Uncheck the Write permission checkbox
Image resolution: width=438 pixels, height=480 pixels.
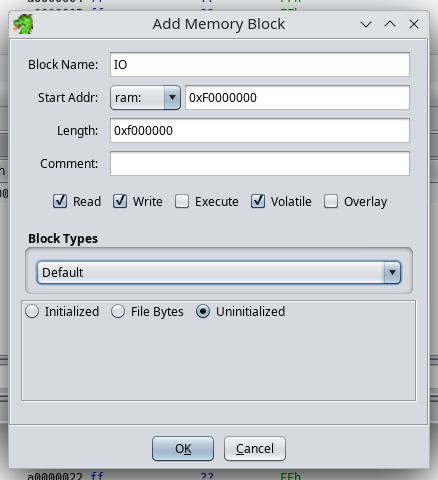(x=120, y=201)
